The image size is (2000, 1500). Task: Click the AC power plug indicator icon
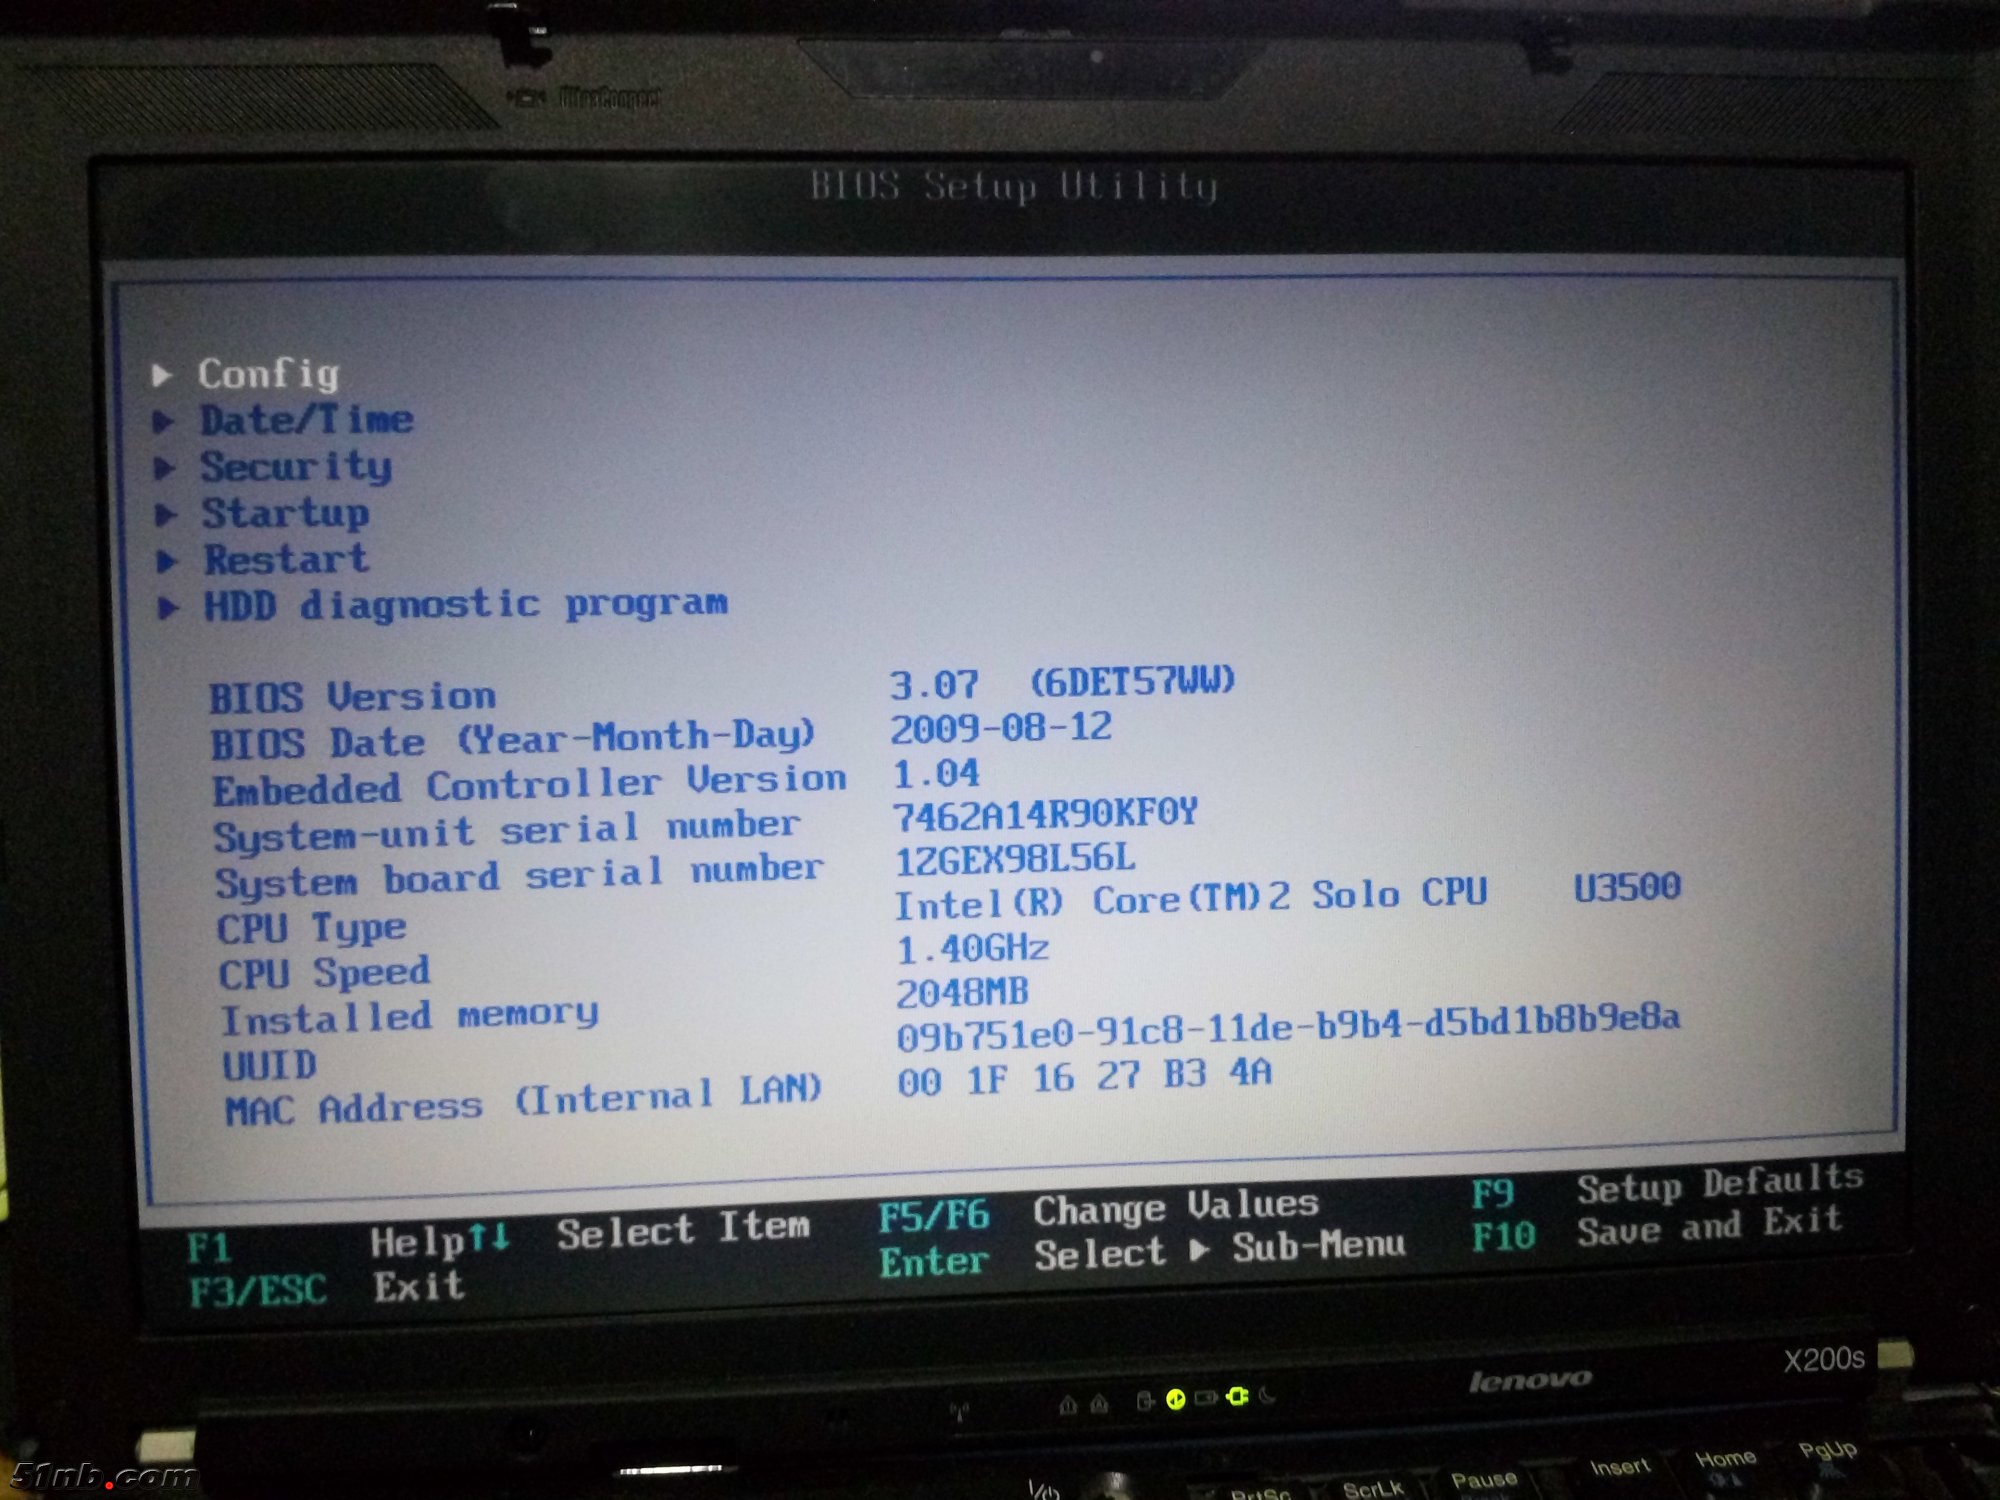pyautogui.click(x=1238, y=1397)
